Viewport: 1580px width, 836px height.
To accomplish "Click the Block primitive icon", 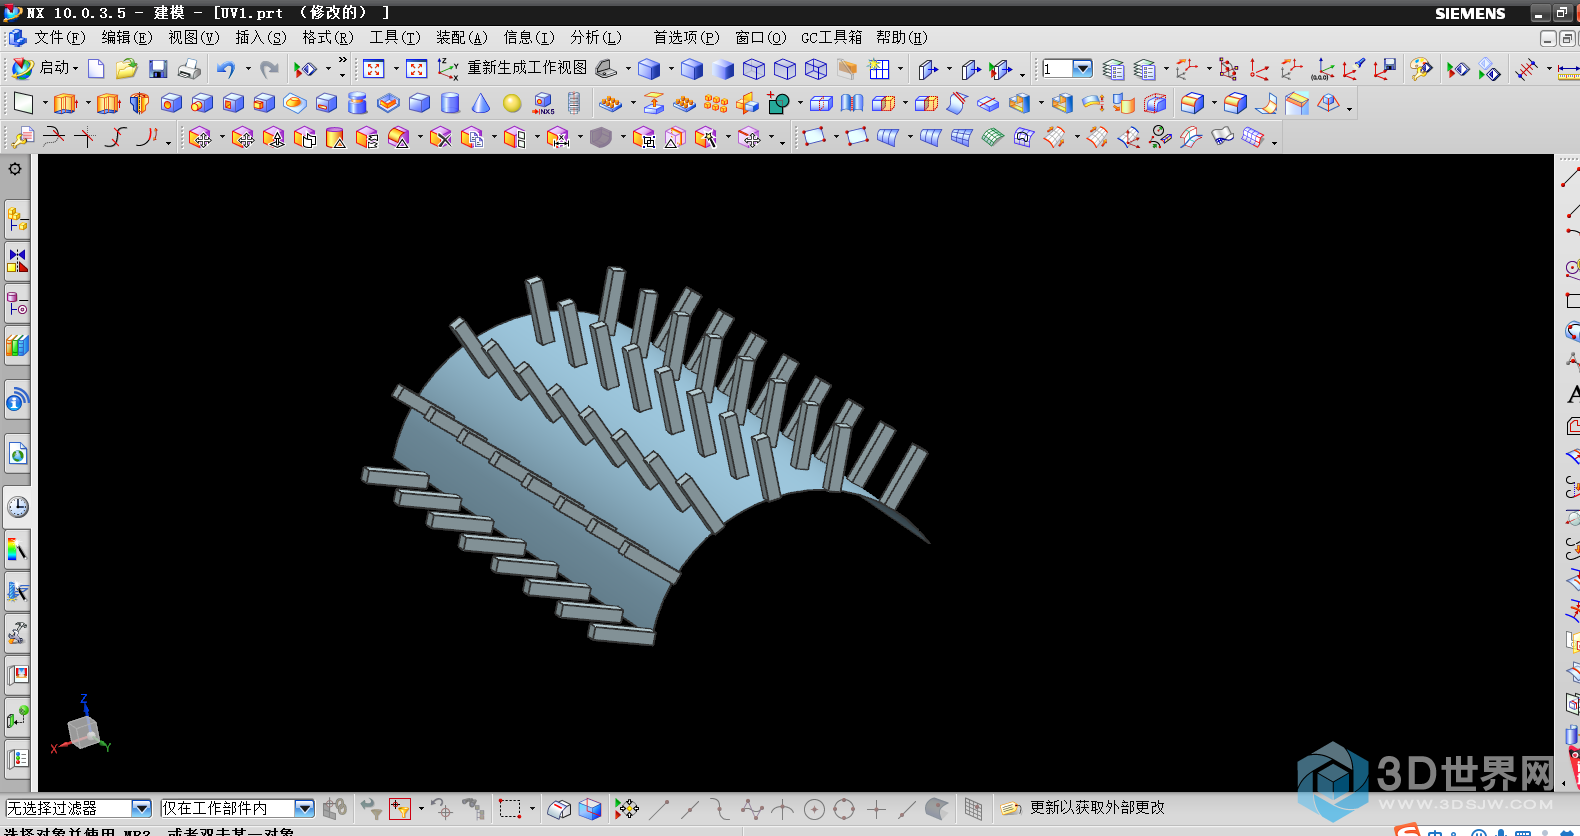I will [419, 103].
